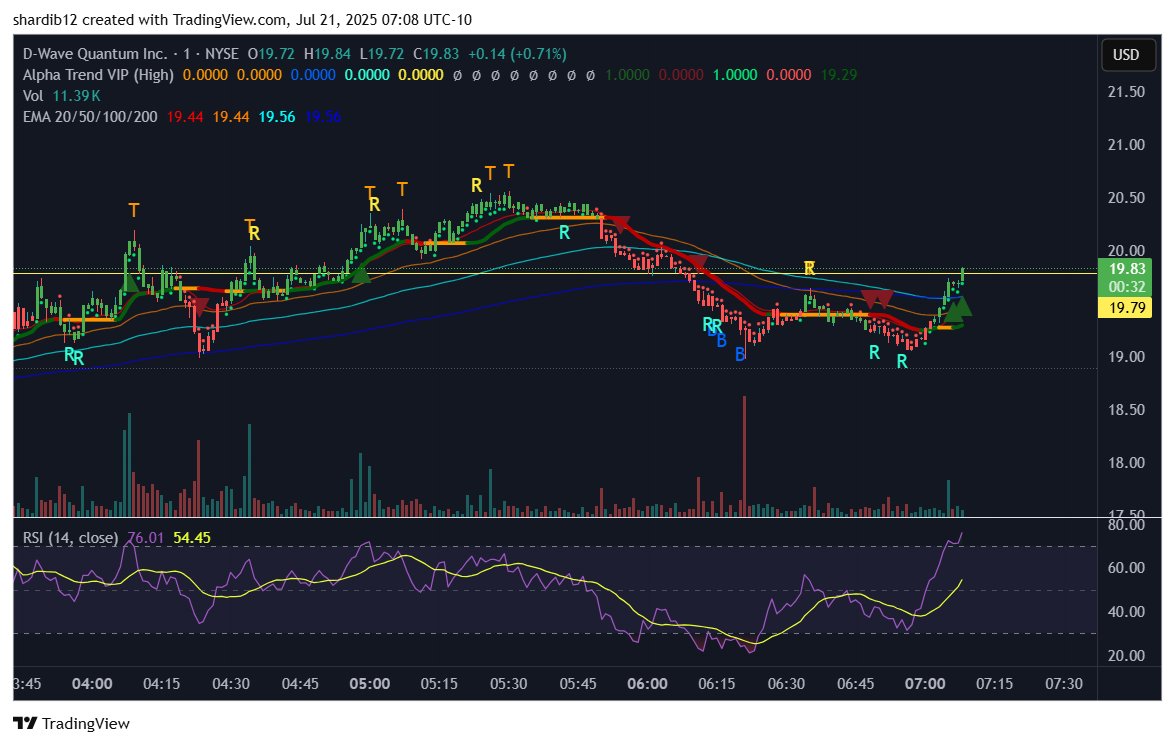Click the open price O19.72
Screen dimensions: 1175x745
[x=271, y=54]
